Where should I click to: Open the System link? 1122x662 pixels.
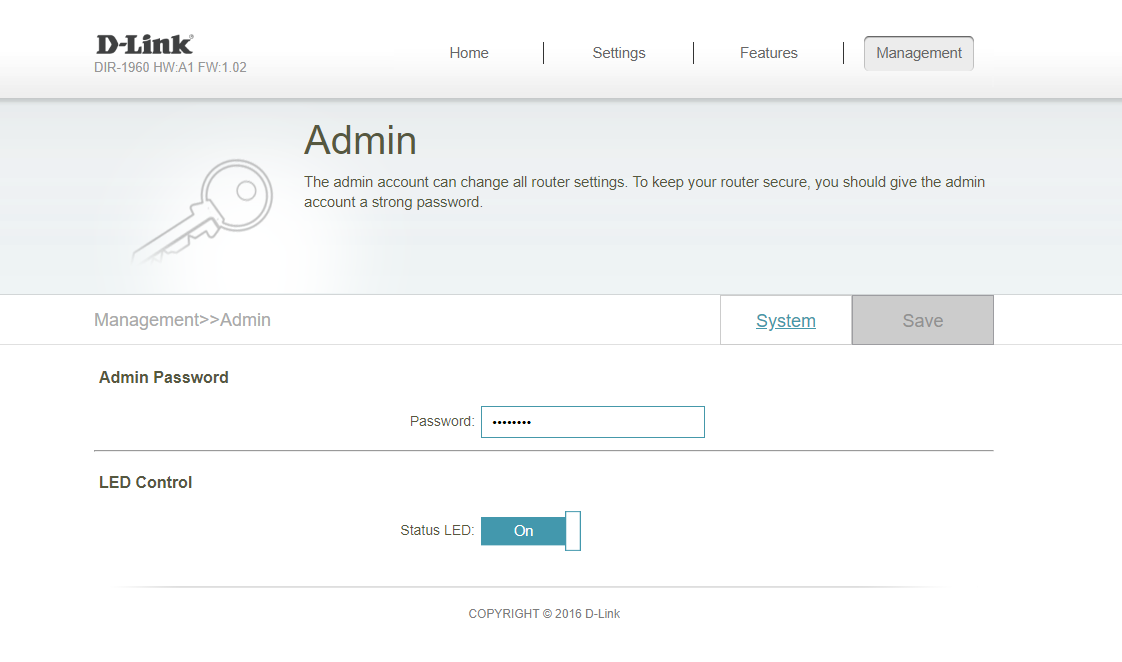pyautogui.click(x=786, y=321)
